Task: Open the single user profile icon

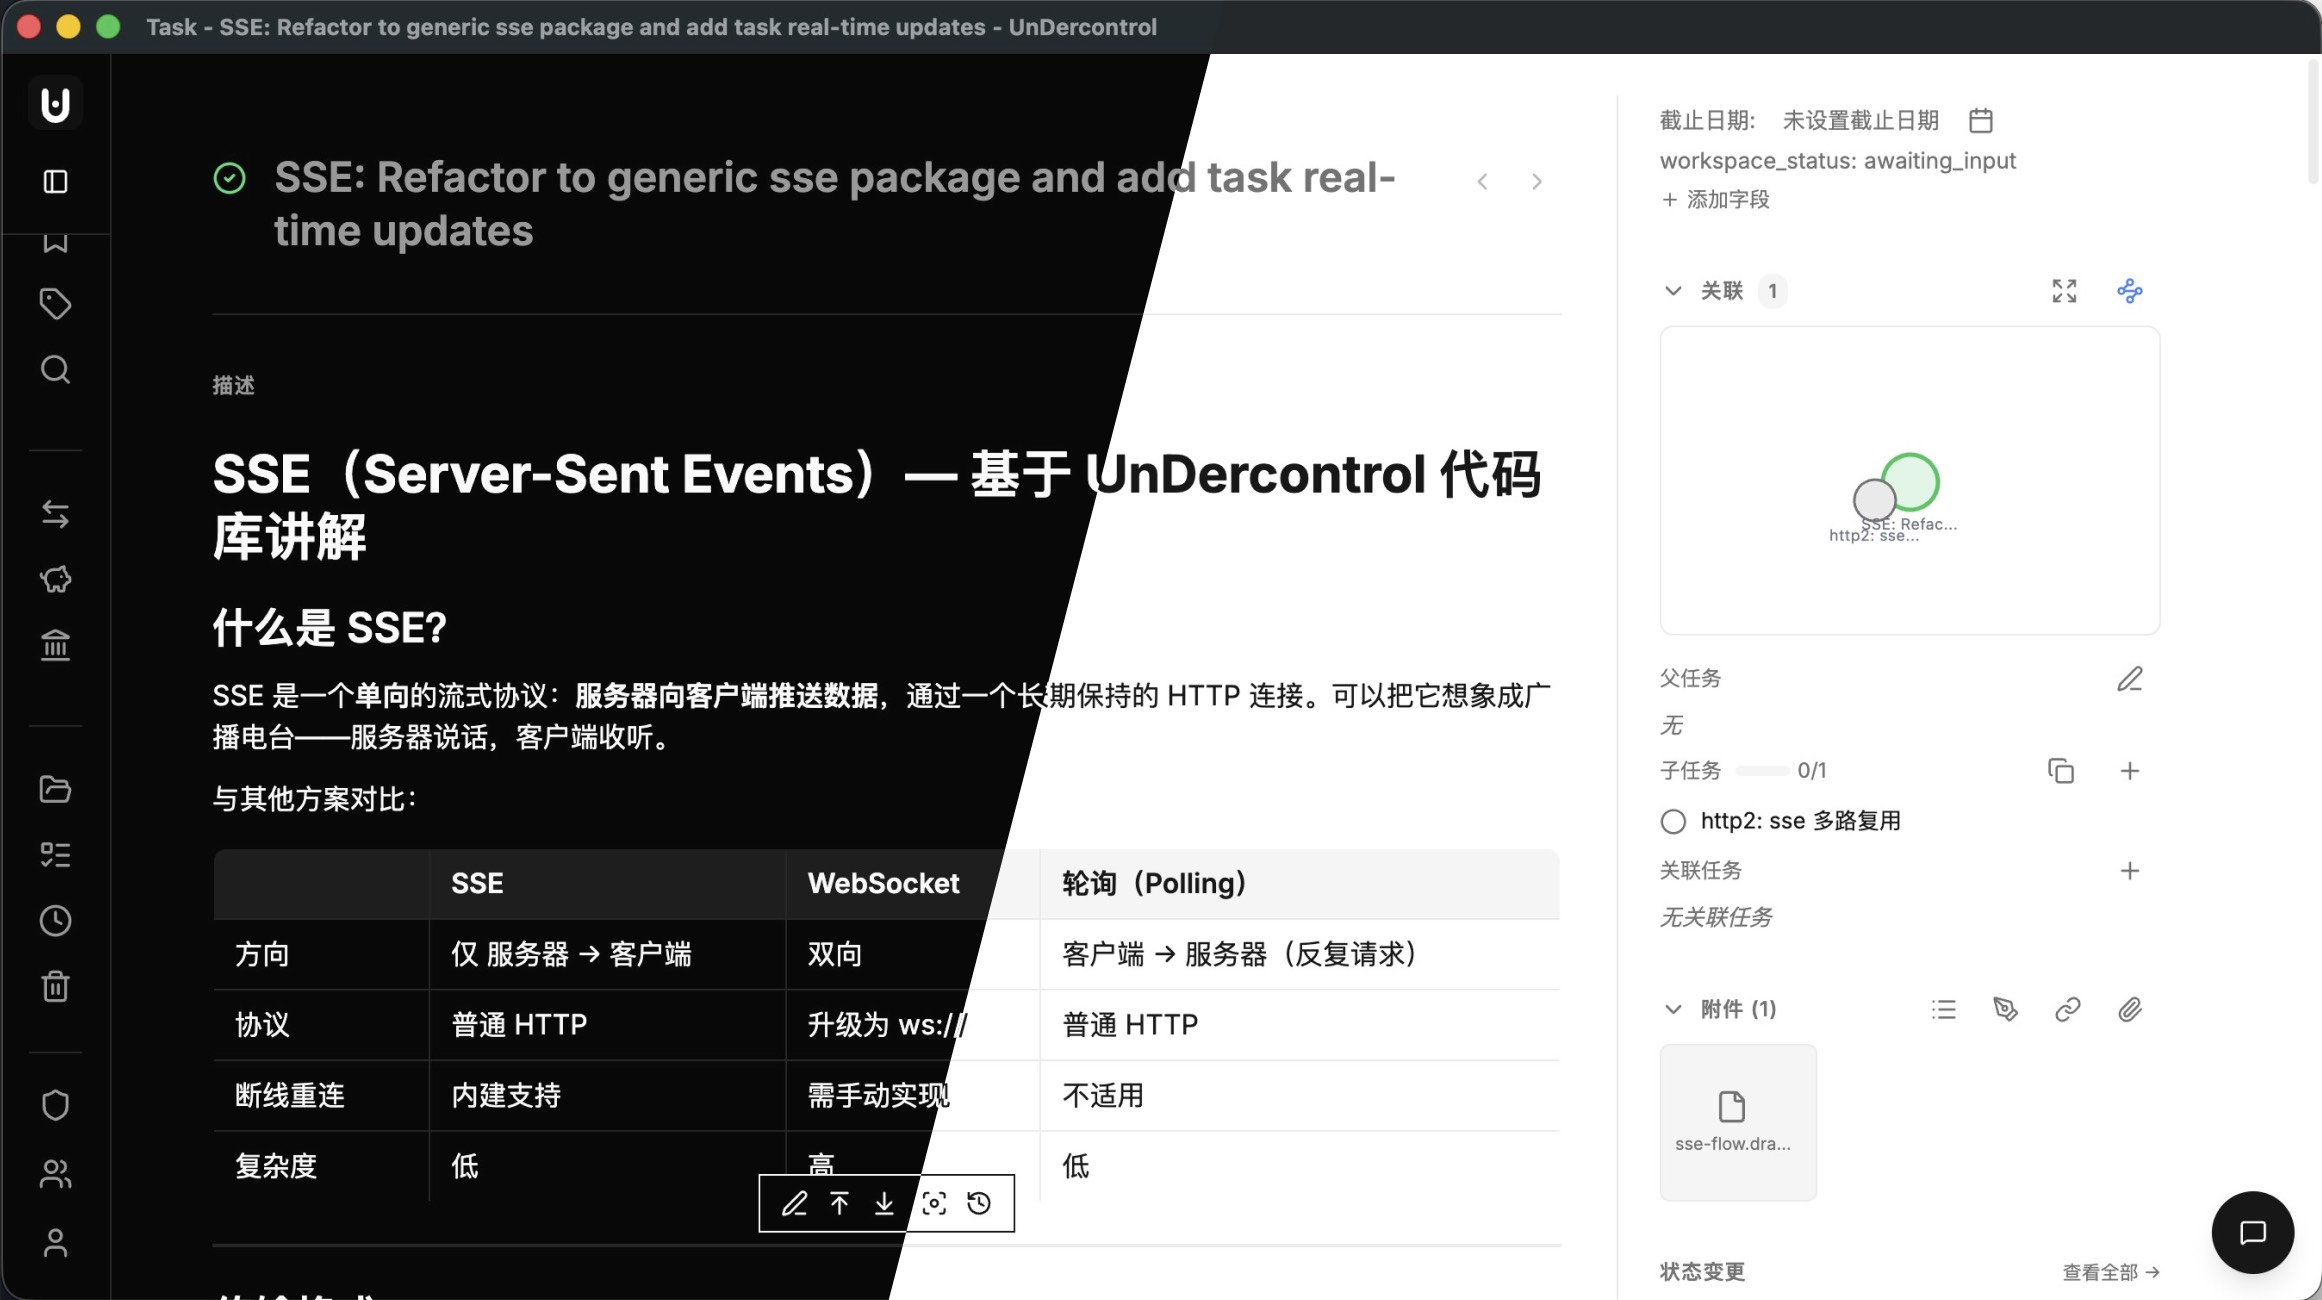Action: click(x=55, y=1243)
